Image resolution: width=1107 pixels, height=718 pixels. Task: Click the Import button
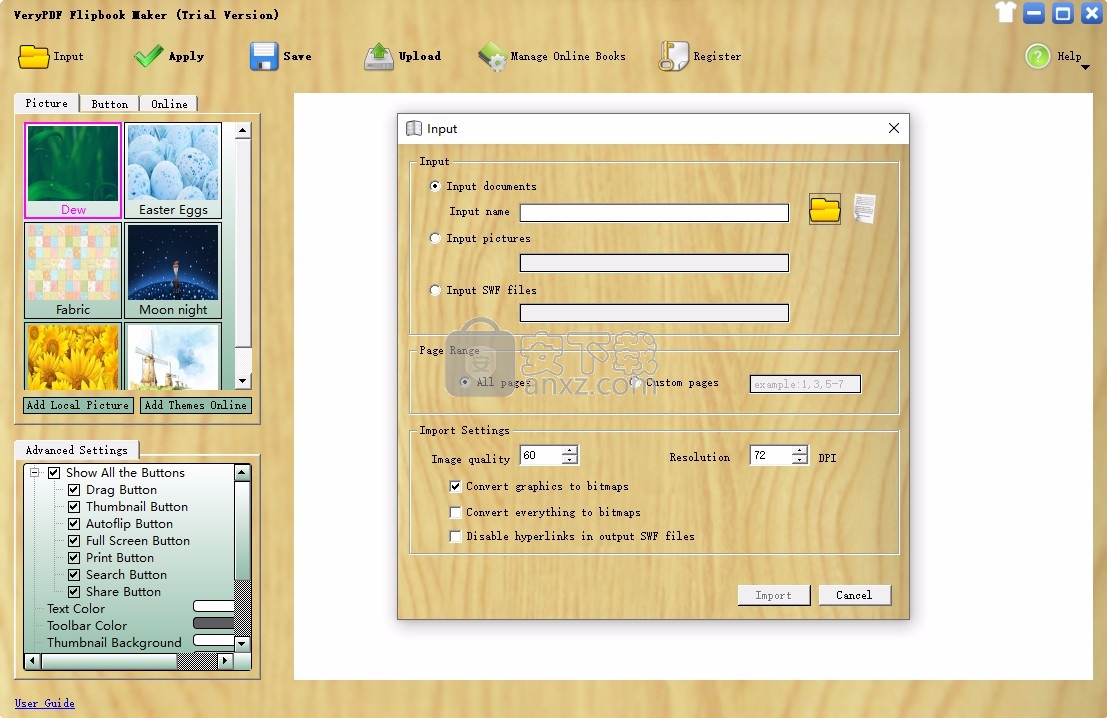774,595
